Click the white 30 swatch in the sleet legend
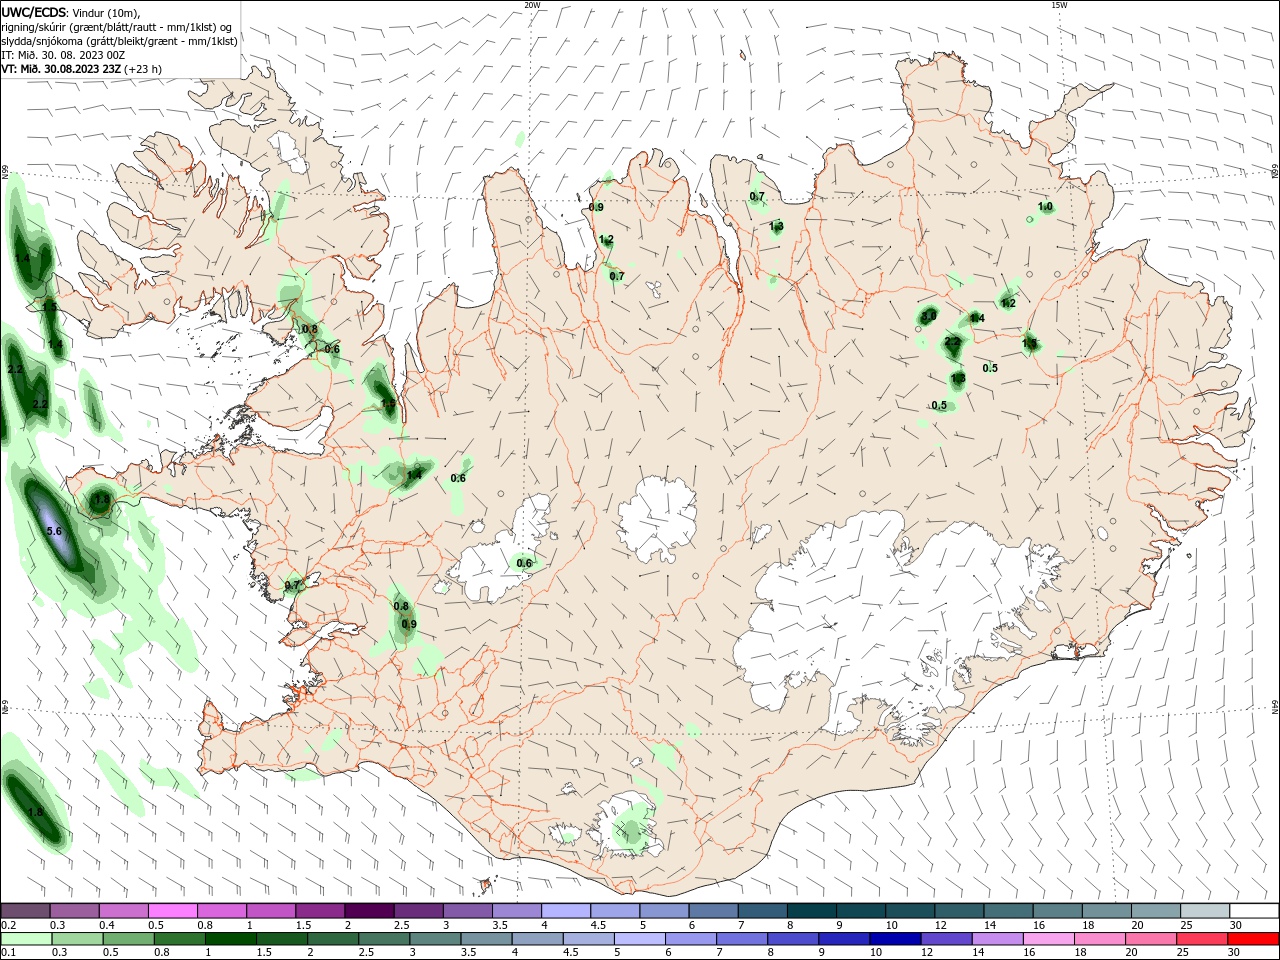 (1254, 911)
